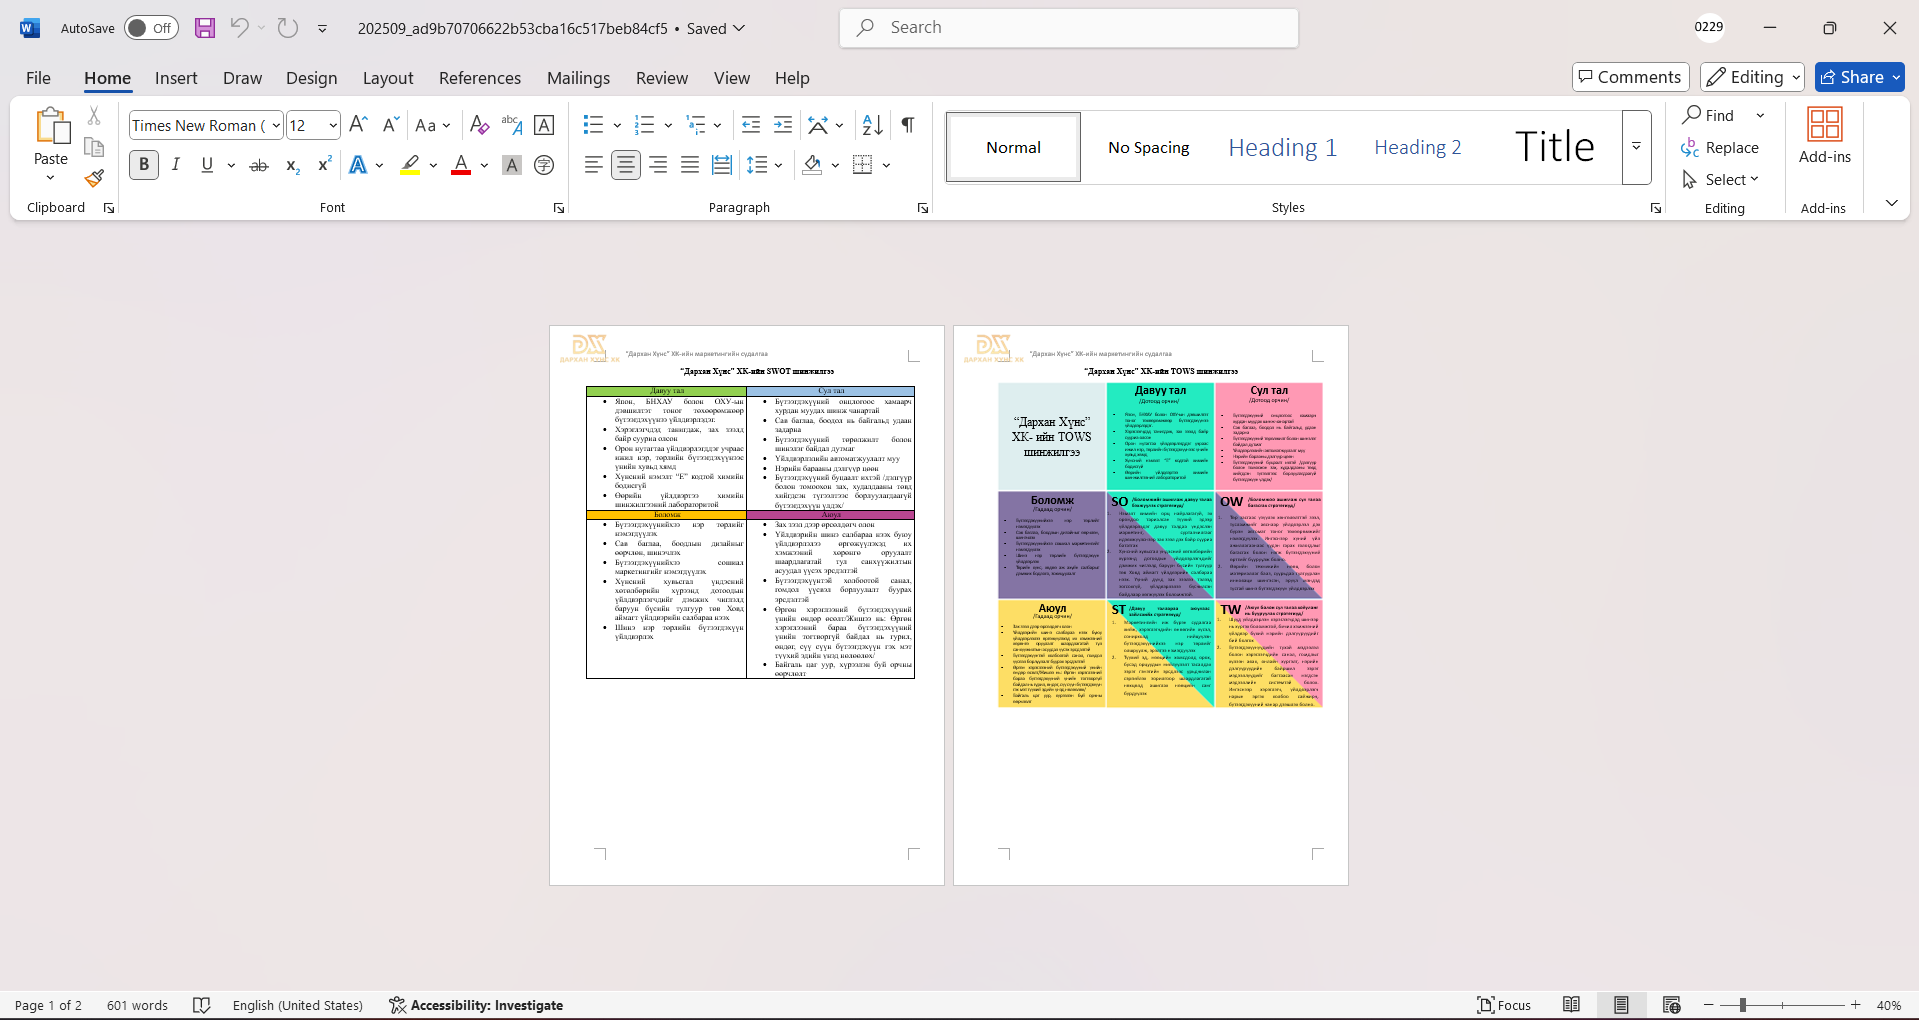This screenshot has width=1919, height=1020.
Task: Open the Add-ins gallery
Action: 1825,136
